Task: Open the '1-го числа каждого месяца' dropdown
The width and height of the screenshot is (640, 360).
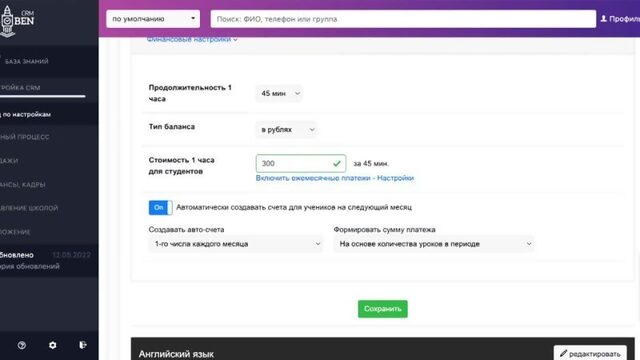Action: point(236,244)
